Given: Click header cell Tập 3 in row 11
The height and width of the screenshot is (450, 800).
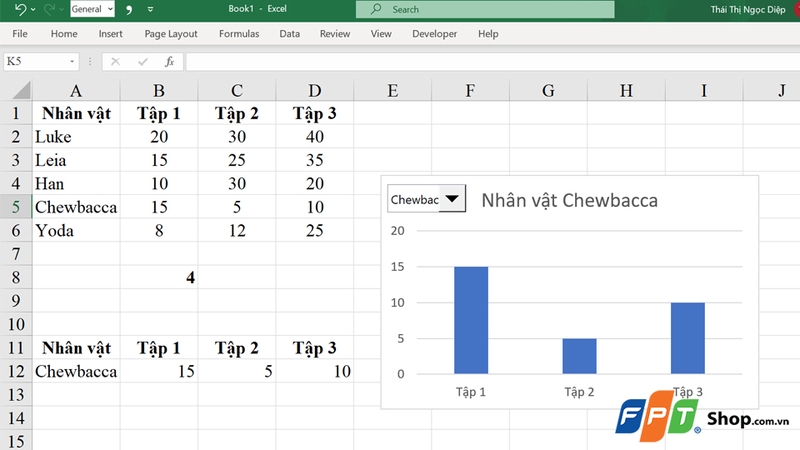Looking at the screenshot, I should (315, 348).
